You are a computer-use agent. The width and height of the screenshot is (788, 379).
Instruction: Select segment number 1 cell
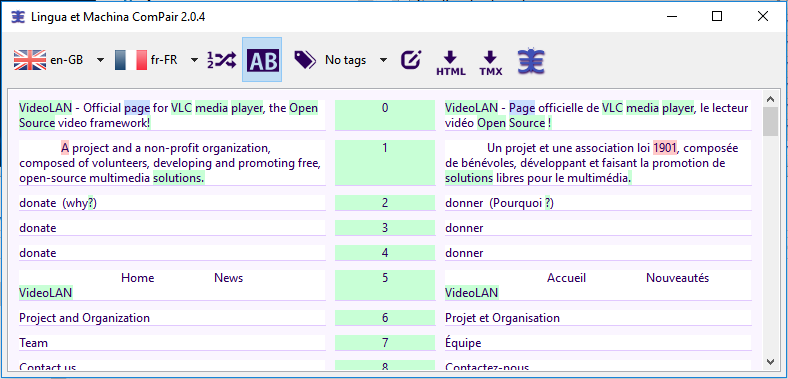385,163
